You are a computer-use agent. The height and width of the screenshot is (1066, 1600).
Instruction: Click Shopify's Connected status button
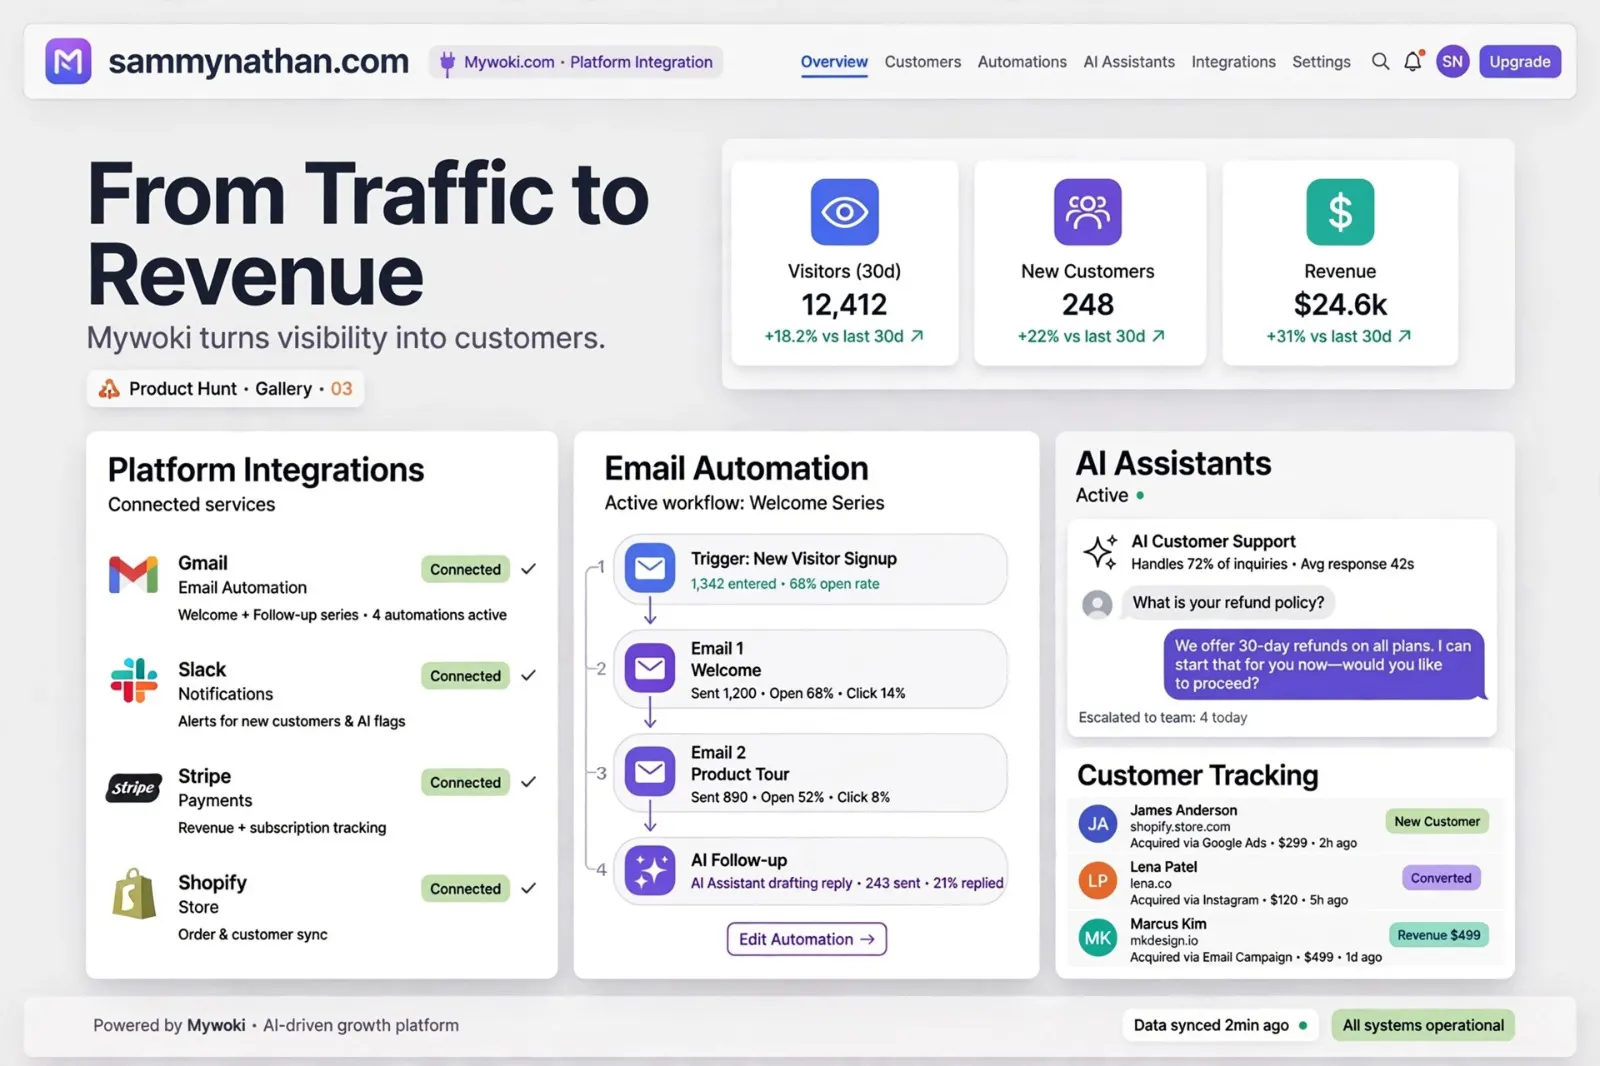pos(465,888)
